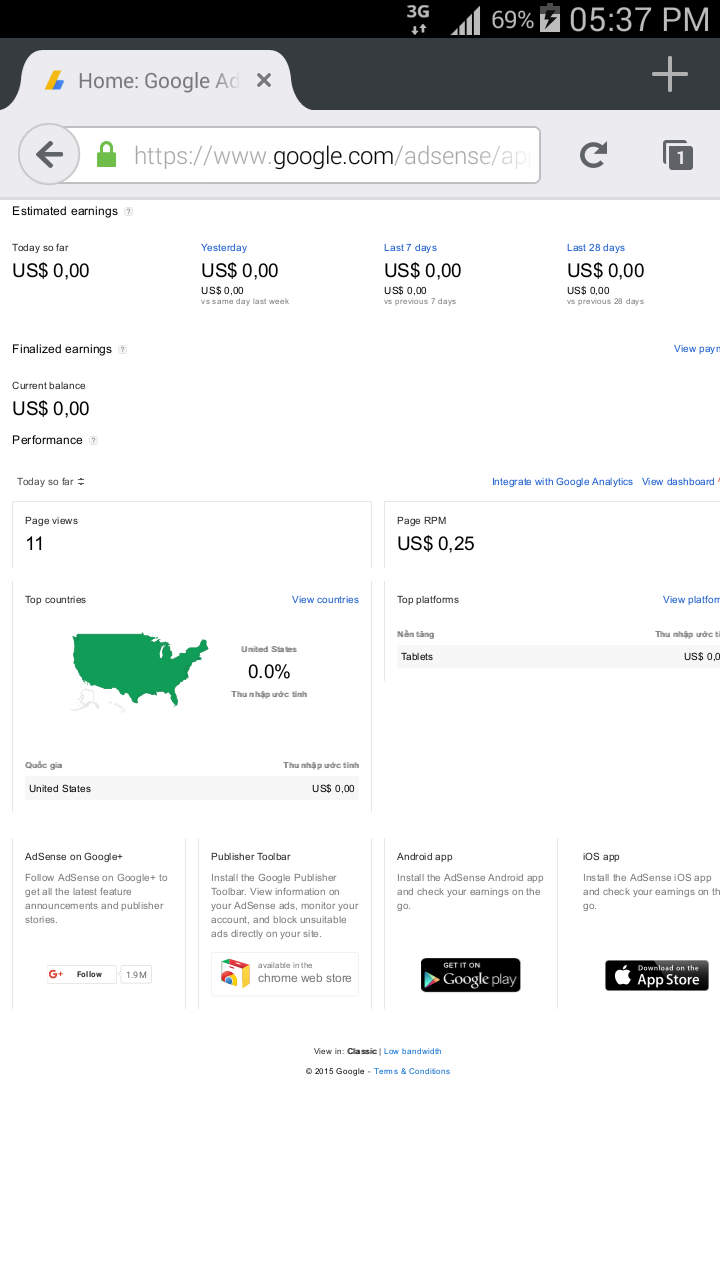Click the Integrate with Google Analytics link
Screen dimensions: 720x1280
[x=562, y=482]
